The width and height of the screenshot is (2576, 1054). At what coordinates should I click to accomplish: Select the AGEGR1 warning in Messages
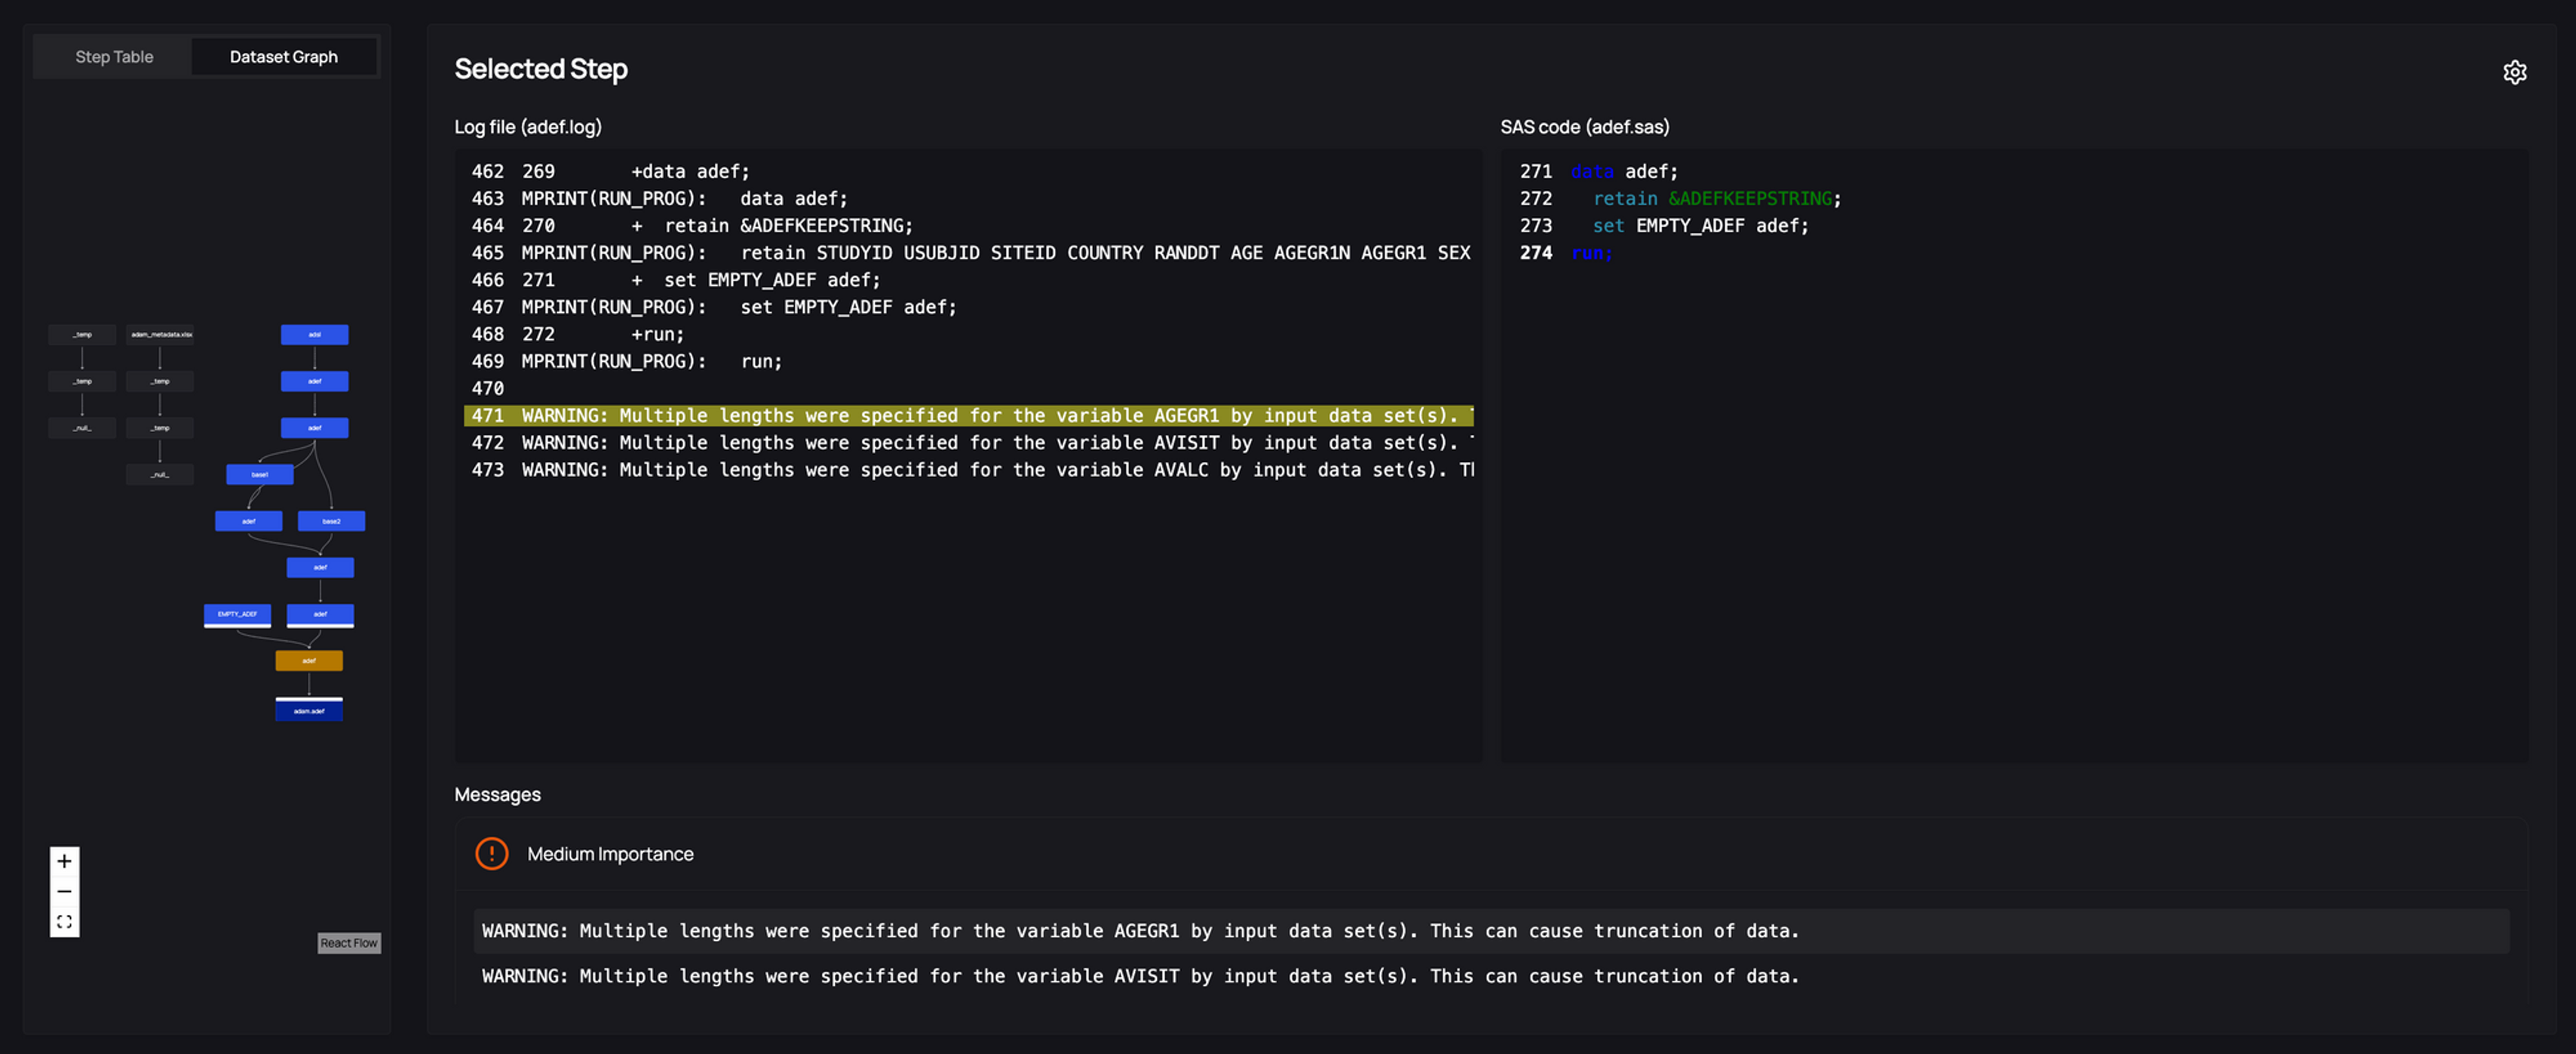click(1140, 930)
